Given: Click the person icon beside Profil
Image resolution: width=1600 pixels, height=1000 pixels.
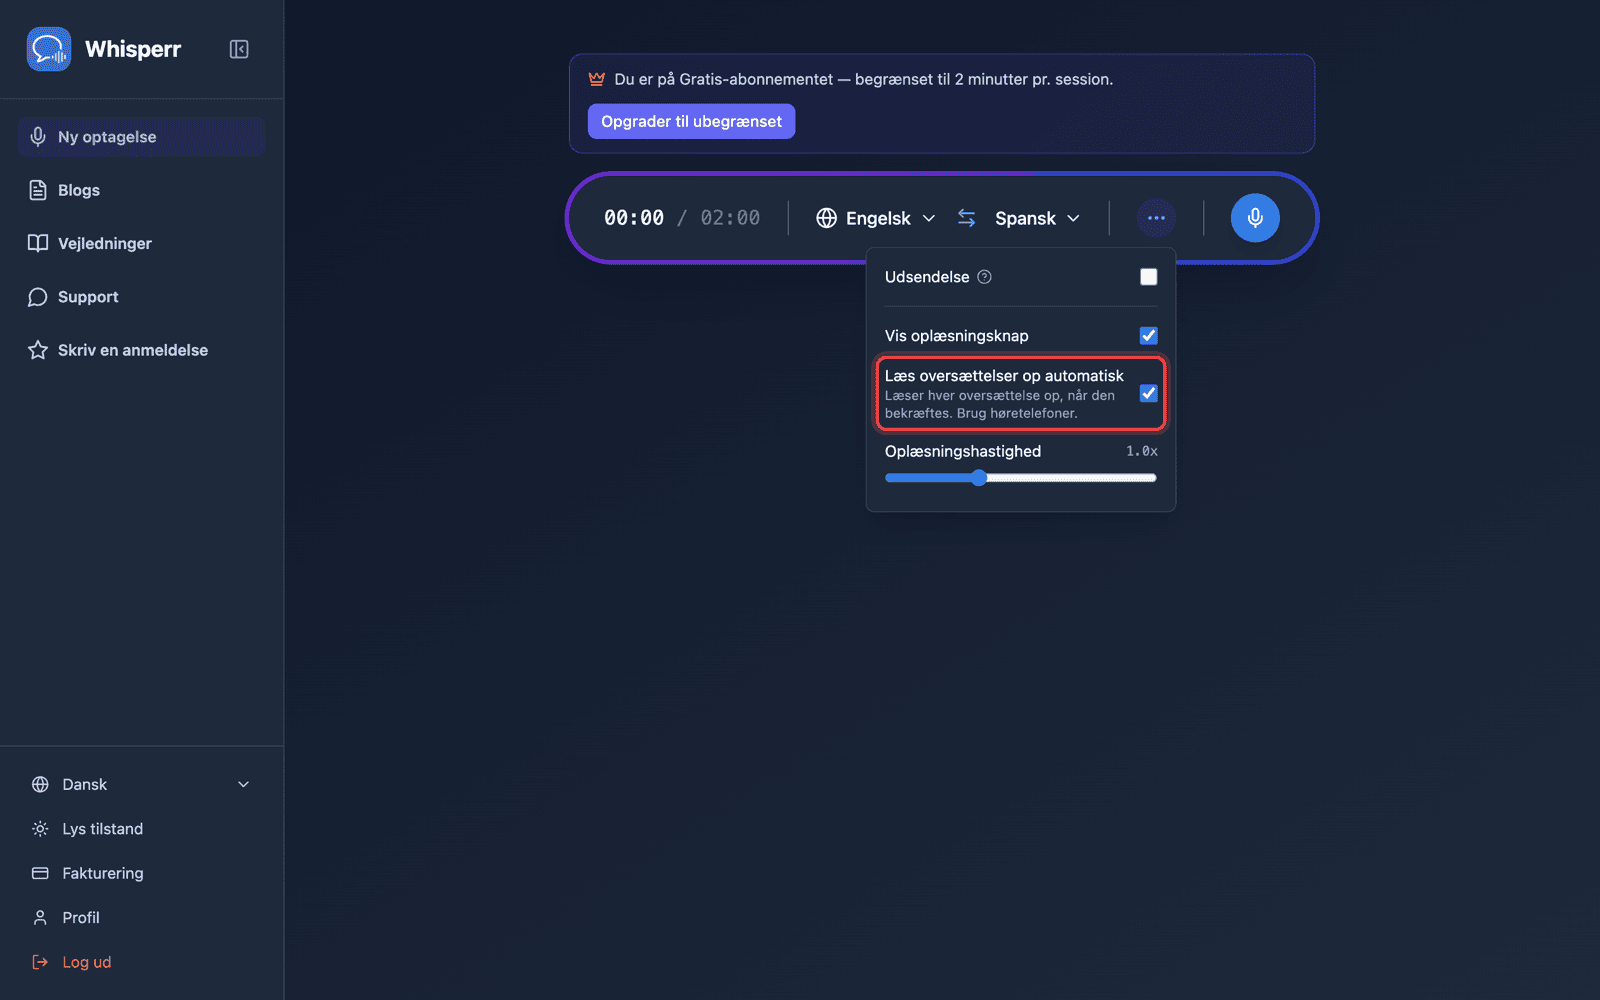Looking at the screenshot, I should coord(40,918).
